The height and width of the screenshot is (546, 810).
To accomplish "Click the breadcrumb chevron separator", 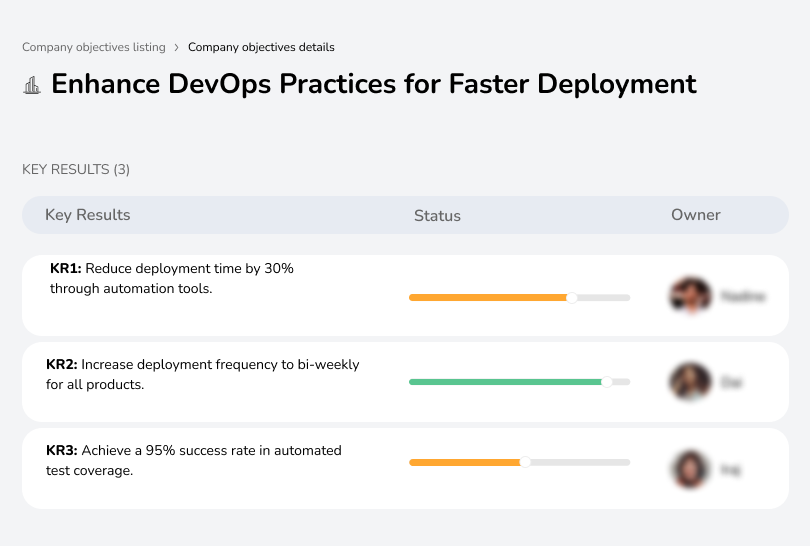I will 176,48.
